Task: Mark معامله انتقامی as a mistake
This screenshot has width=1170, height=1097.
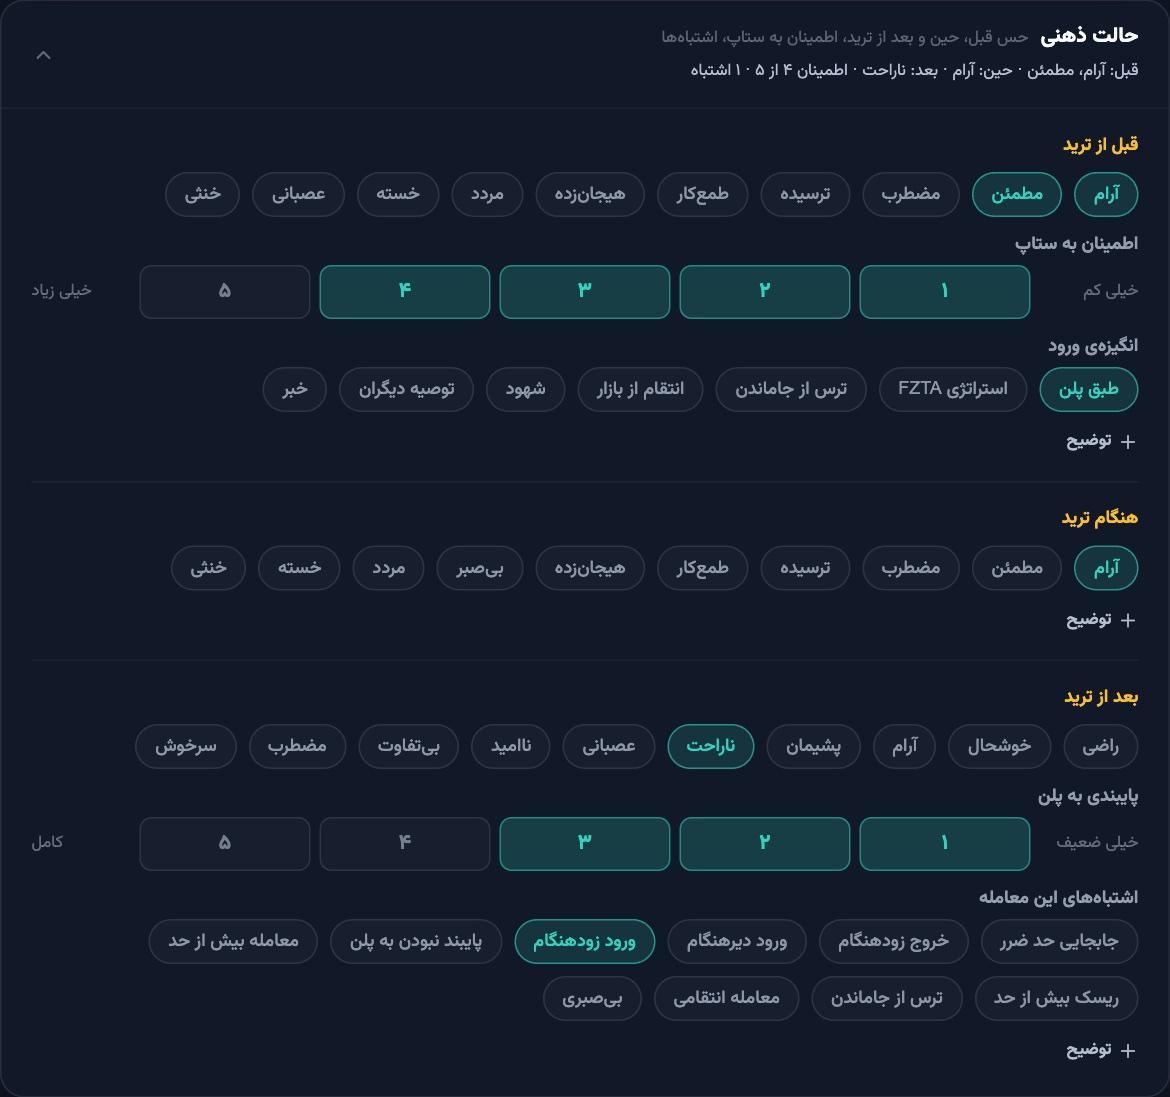Action: (726, 998)
